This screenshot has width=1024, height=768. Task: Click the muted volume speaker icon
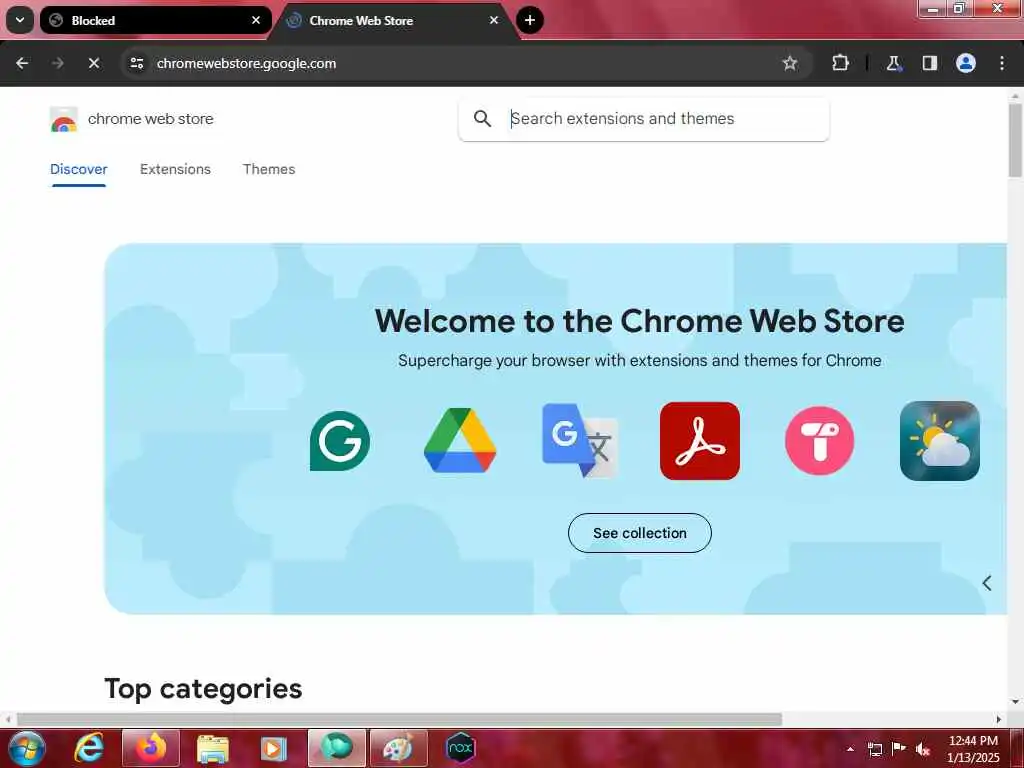(x=923, y=749)
